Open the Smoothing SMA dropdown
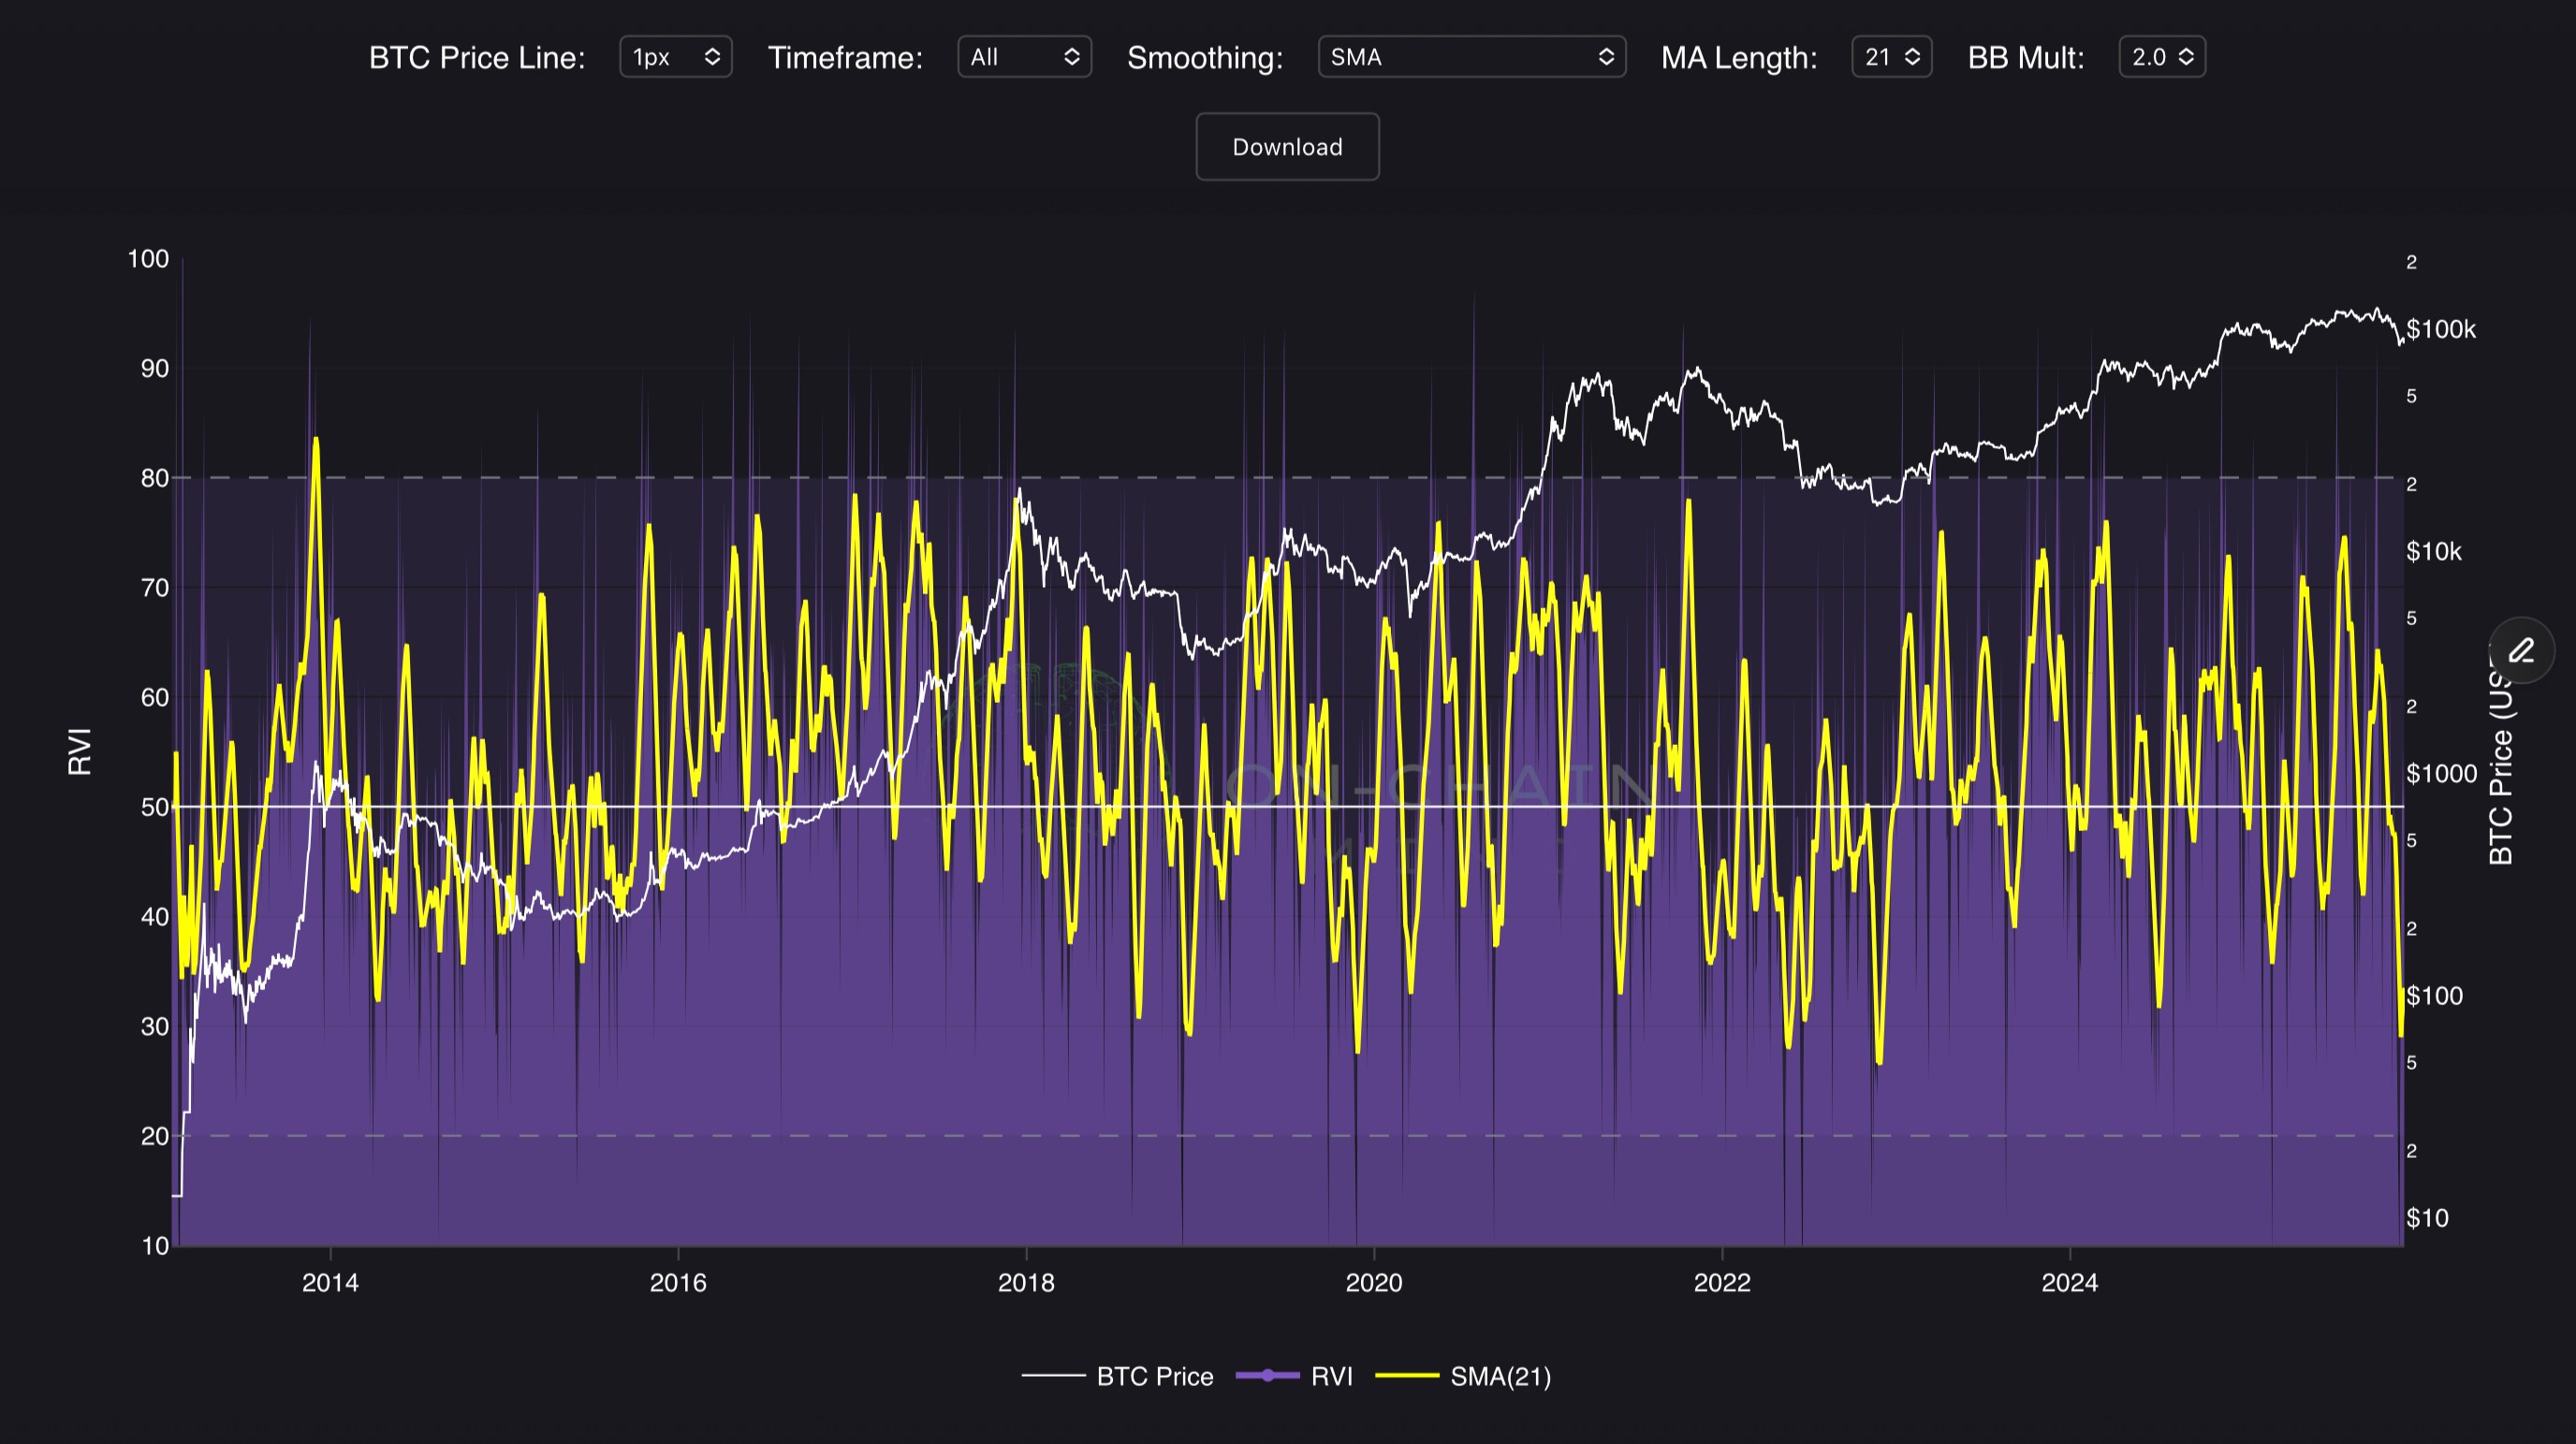Screen dimensions: 2576x1444 (1471, 57)
